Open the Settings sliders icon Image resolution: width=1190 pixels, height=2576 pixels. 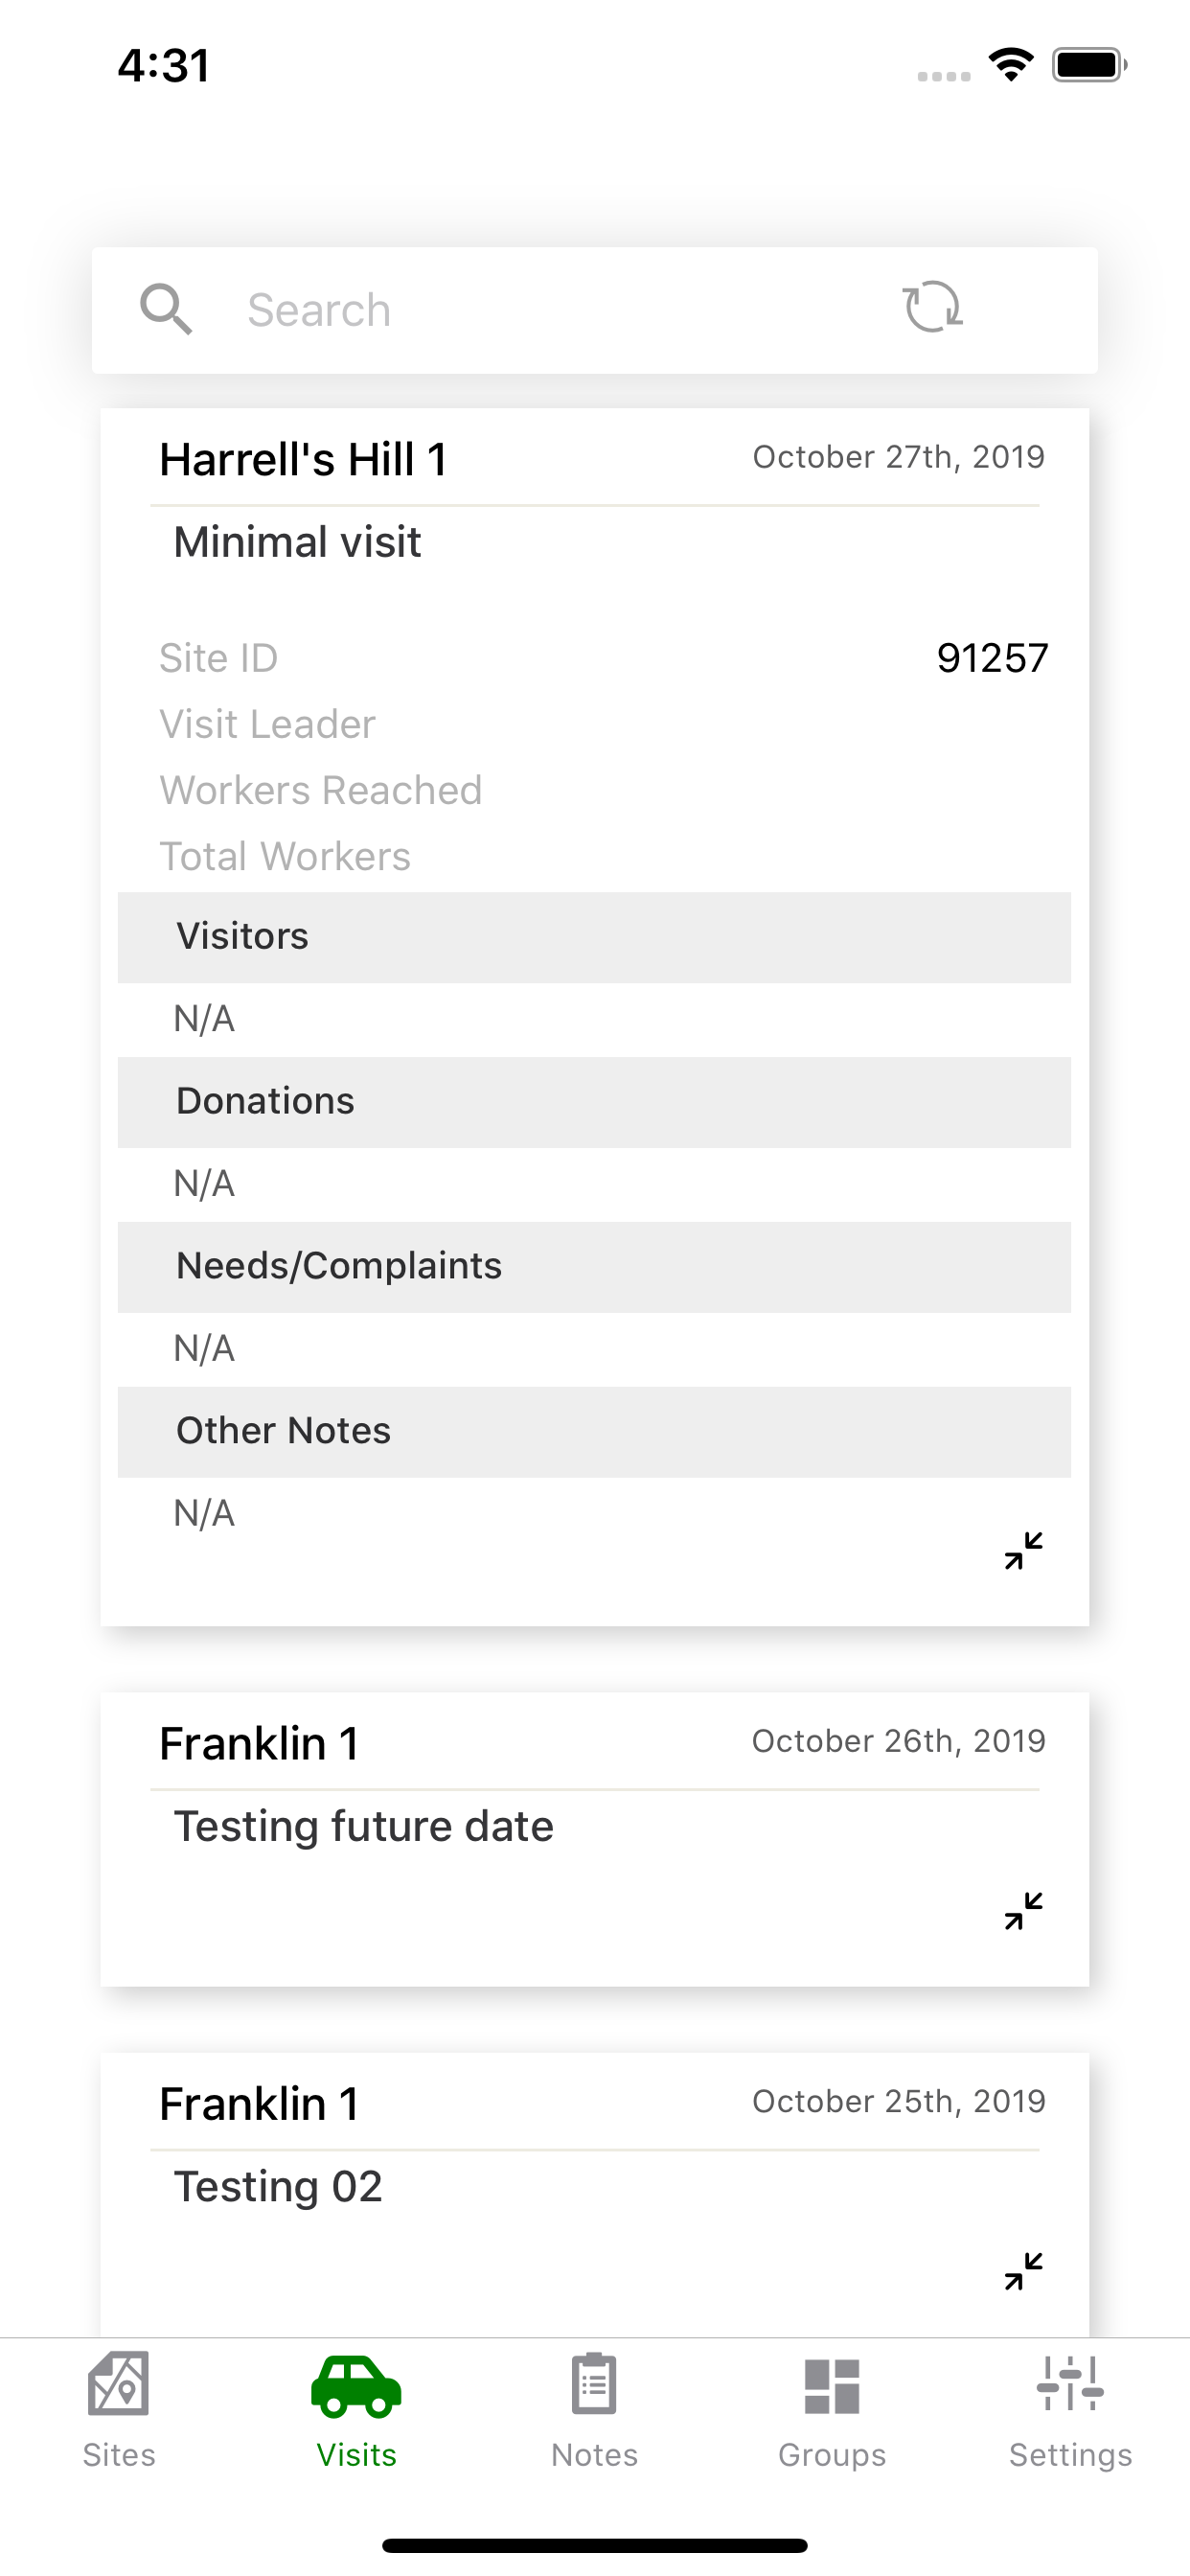[x=1070, y=2384]
